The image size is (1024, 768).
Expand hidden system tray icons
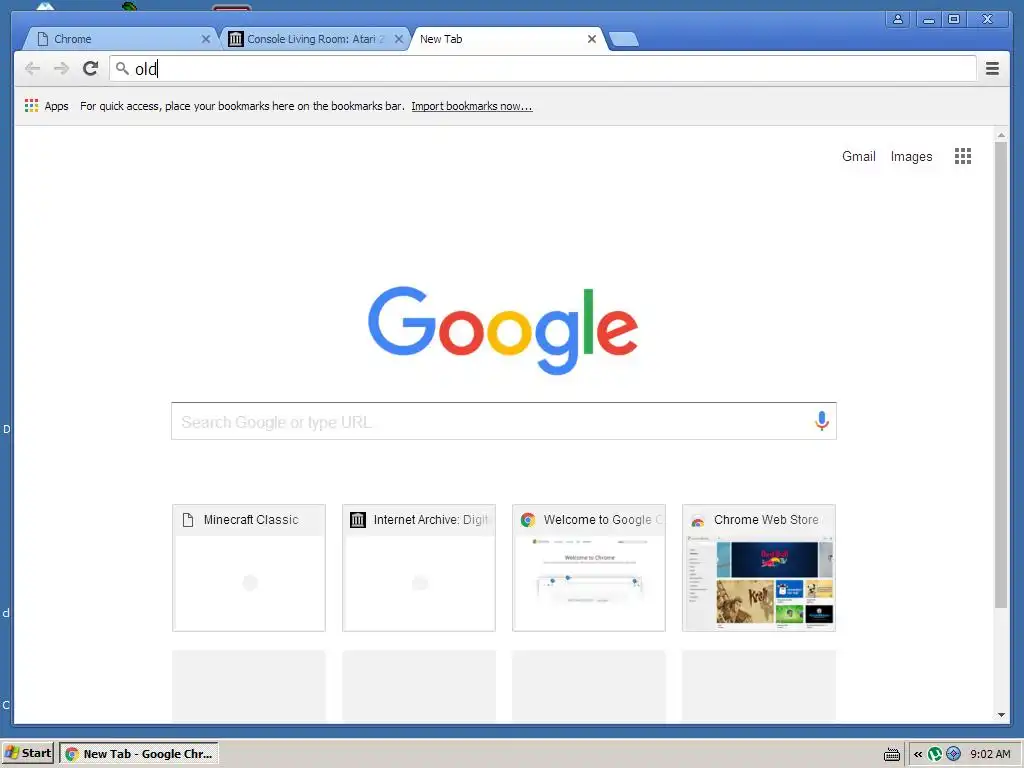[x=918, y=754]
